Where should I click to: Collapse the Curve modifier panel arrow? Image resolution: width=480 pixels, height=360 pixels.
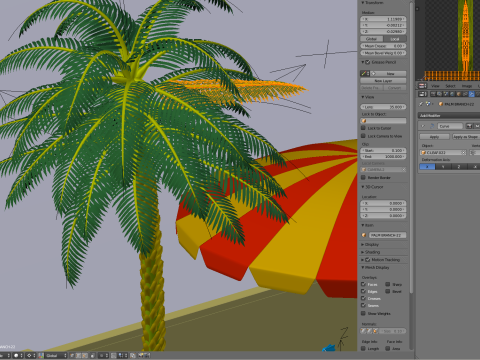[x=423, y=126]
